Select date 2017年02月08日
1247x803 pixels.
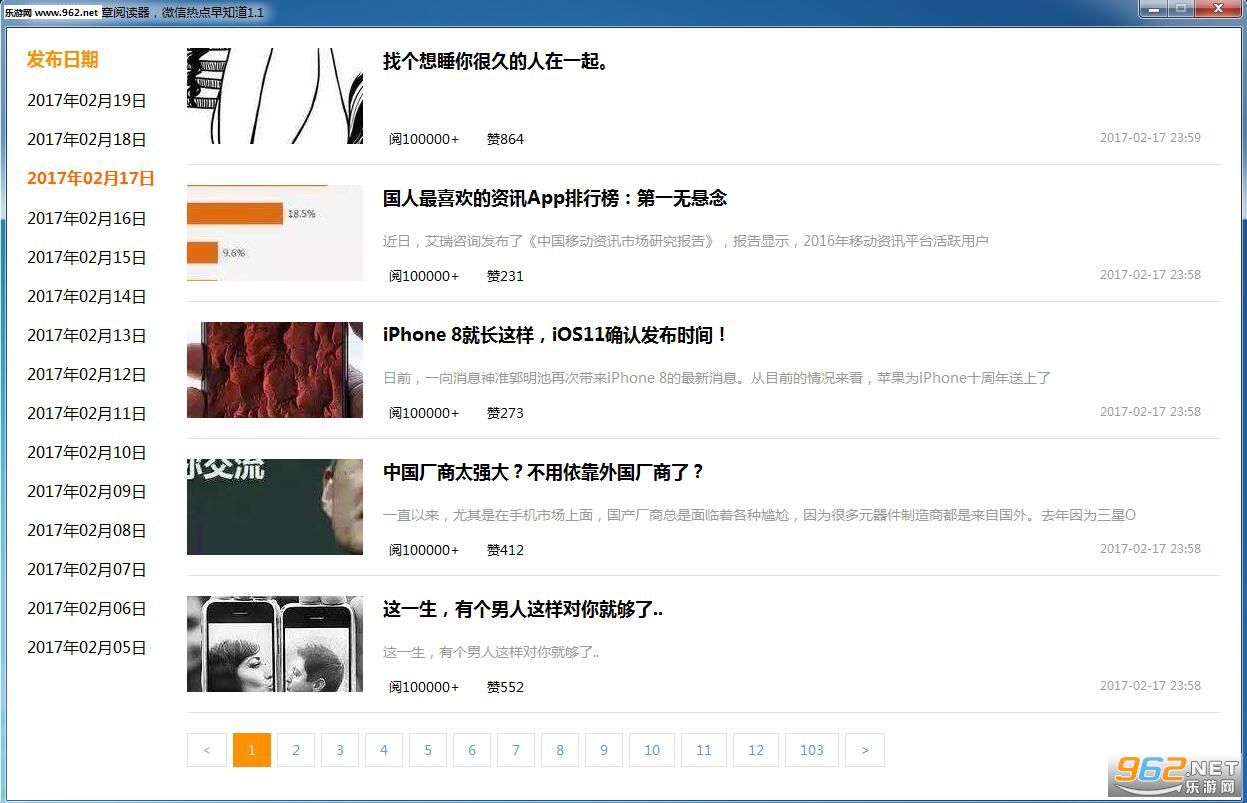click(87, 530)
